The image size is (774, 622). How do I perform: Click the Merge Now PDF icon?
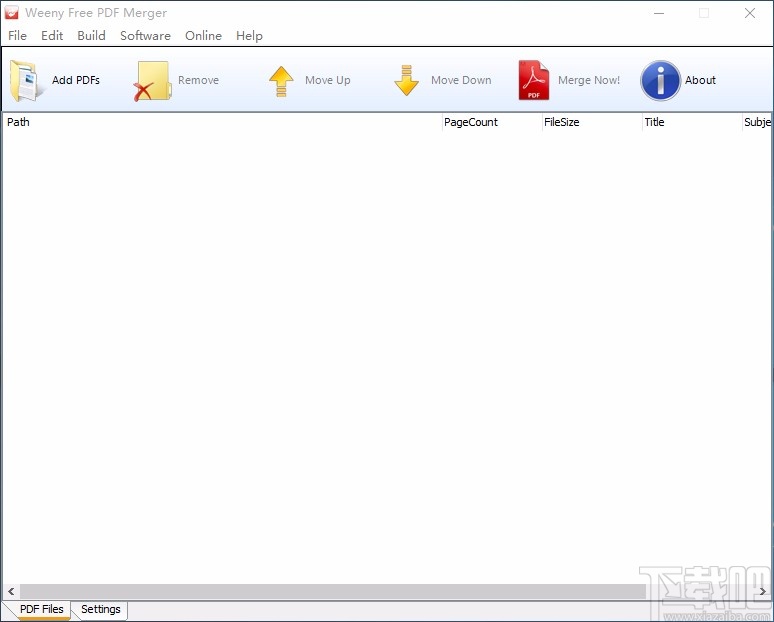pos(534,80)
